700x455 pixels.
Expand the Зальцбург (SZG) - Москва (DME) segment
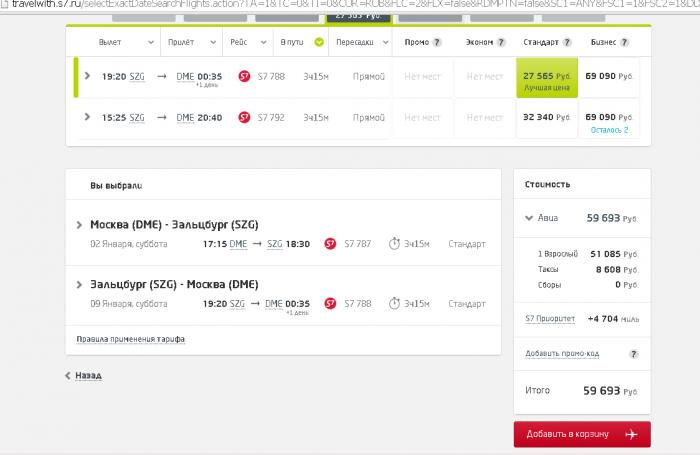(79, 284)
